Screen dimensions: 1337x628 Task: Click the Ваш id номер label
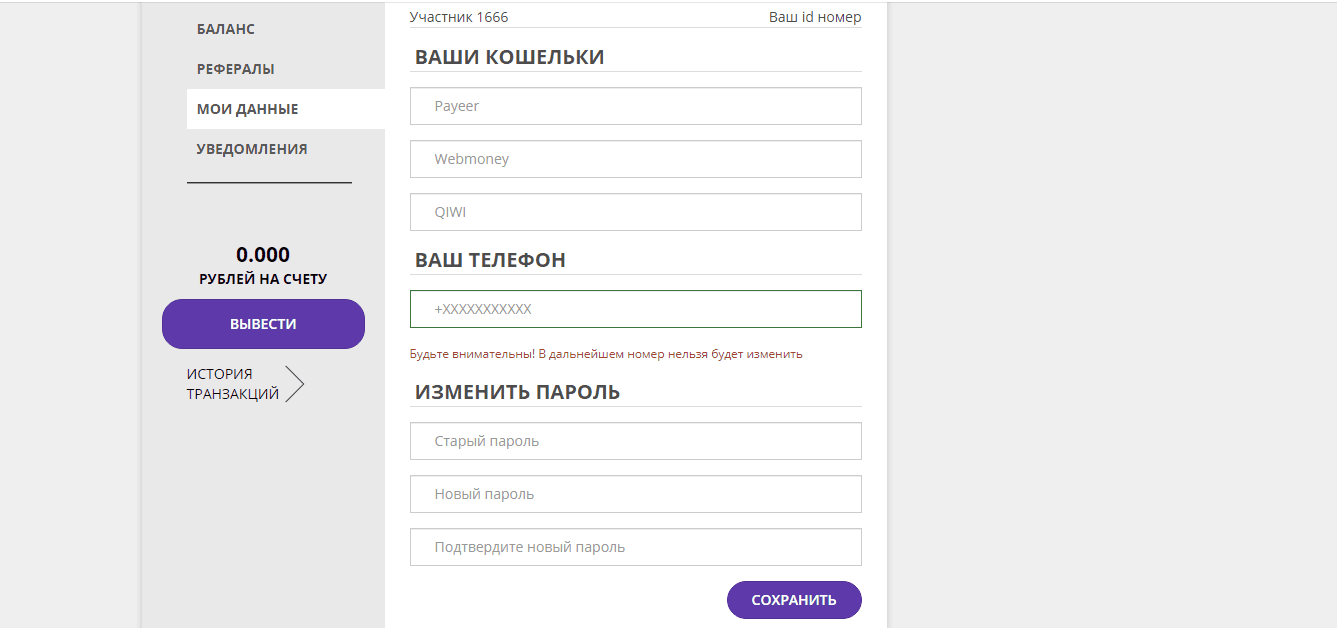tap(815, 16)
